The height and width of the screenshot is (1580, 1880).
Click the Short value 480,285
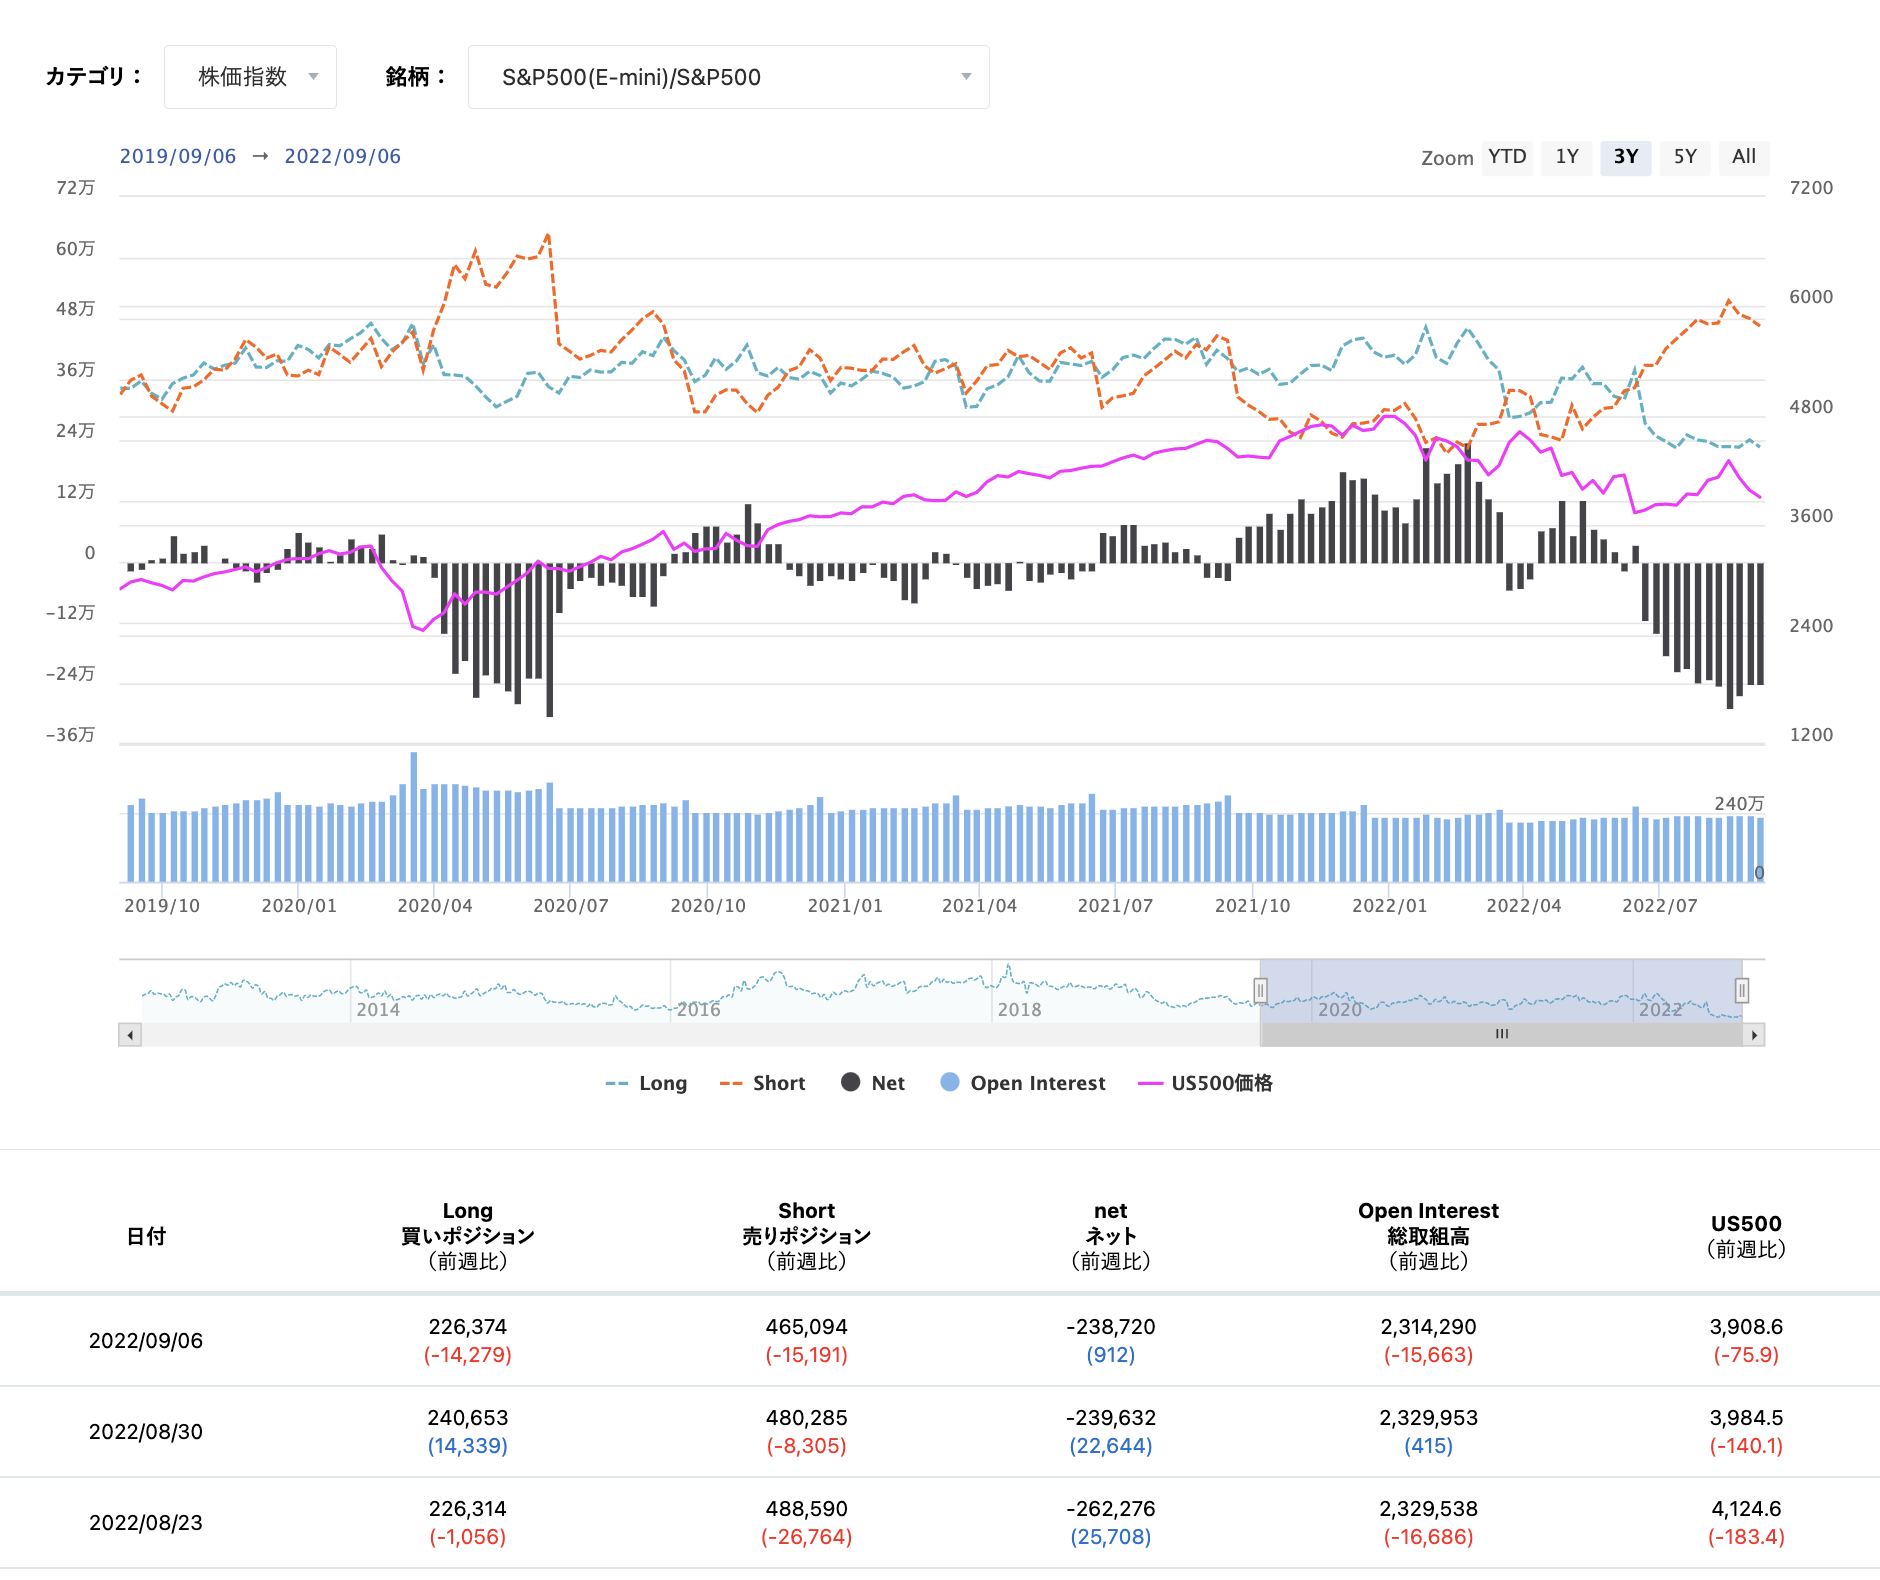[806, 1418]
